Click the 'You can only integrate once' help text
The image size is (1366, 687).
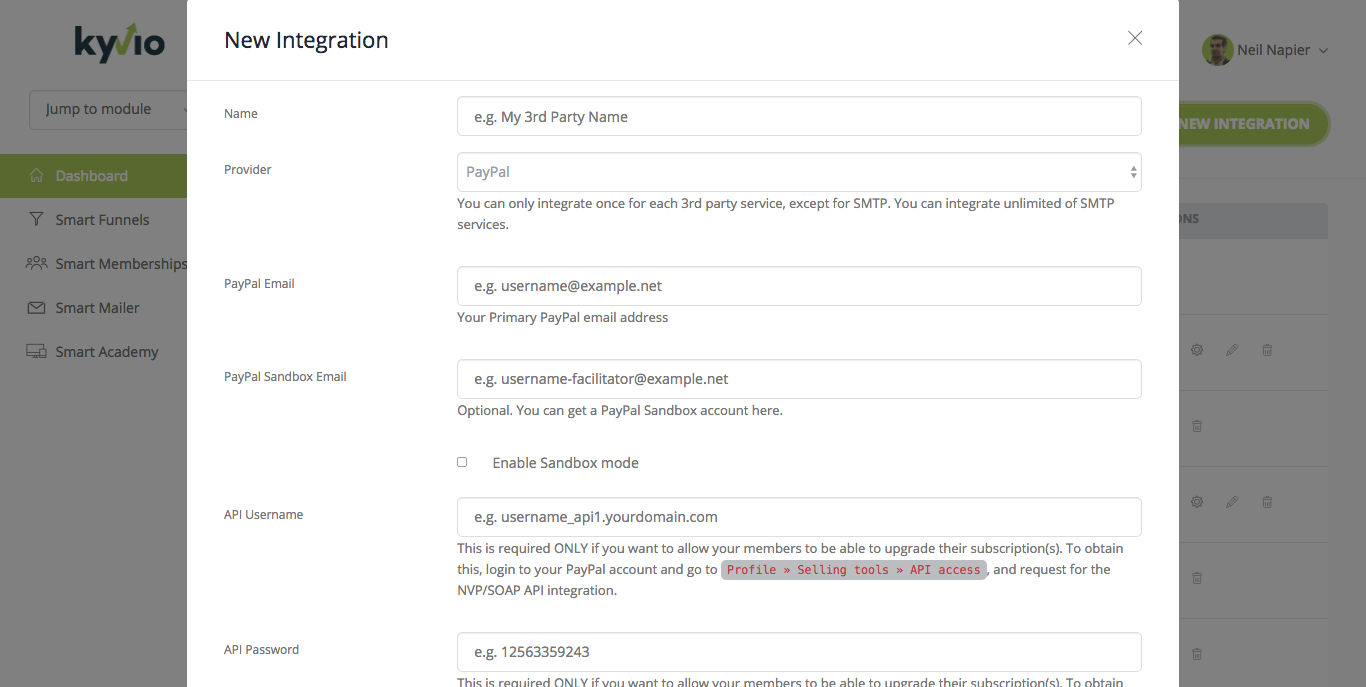[x=786, y=214]
